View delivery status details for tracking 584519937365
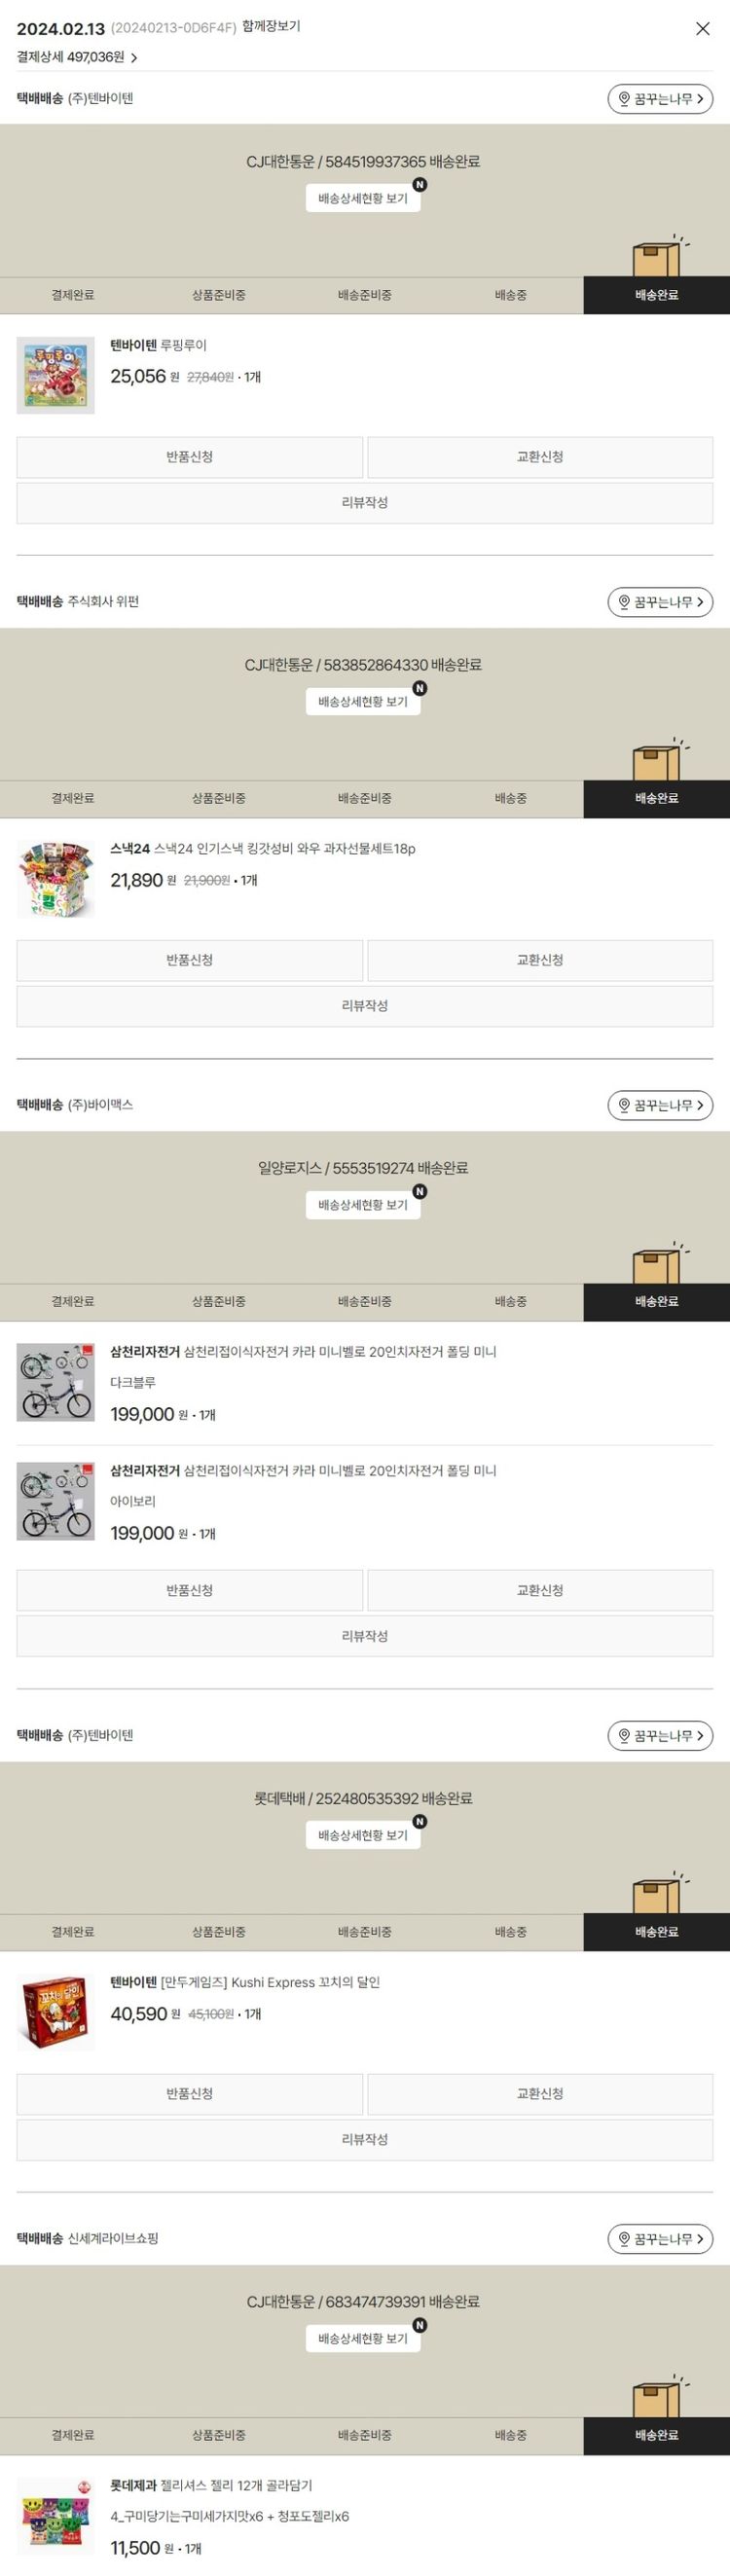Screen dimensions: 730x2576 pos(363,199)
